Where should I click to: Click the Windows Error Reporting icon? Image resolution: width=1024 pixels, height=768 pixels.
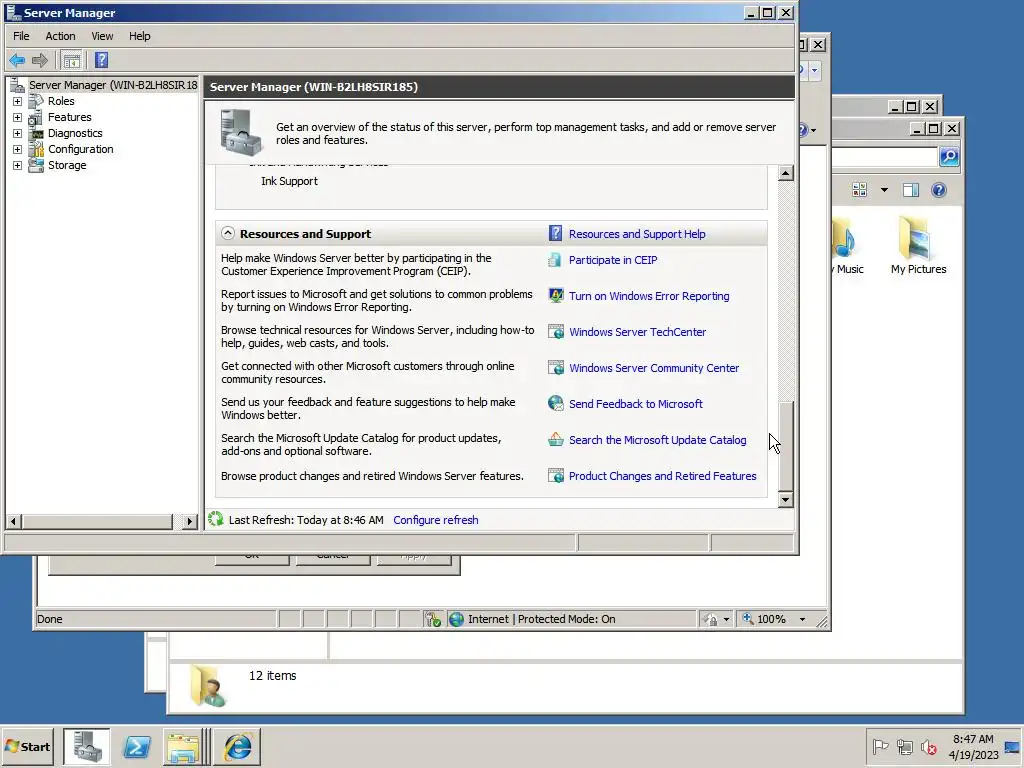555,296
